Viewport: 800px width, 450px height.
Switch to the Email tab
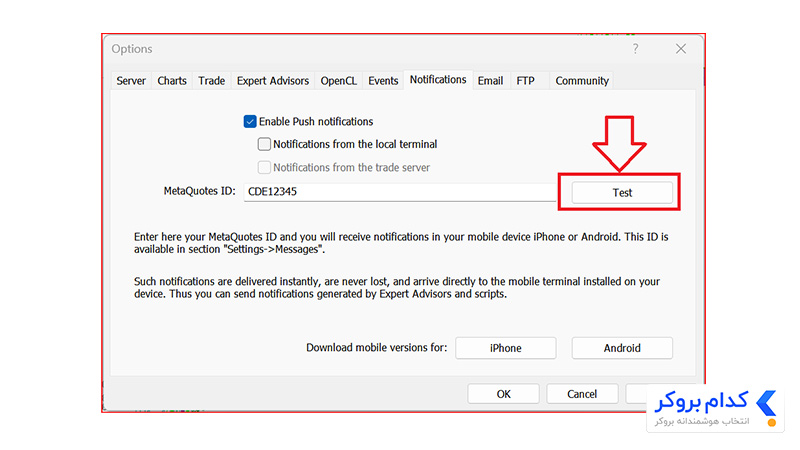pos(490,81)
